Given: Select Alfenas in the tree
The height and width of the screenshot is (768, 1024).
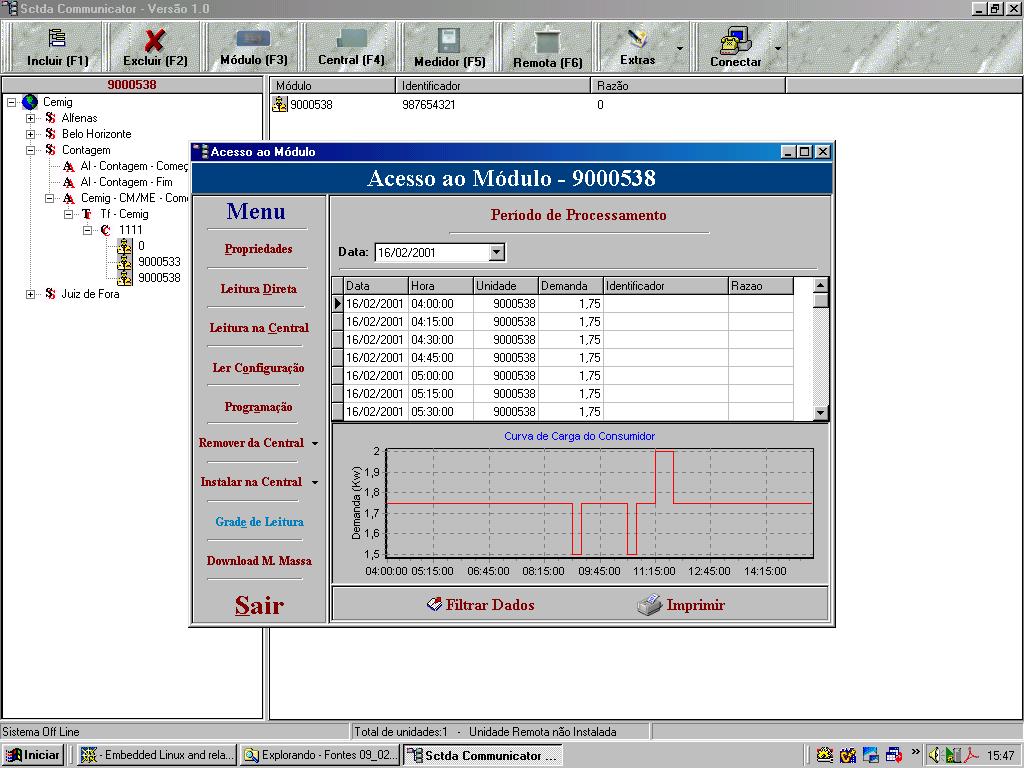Looking at the screenshot, I should coord(79,118).
